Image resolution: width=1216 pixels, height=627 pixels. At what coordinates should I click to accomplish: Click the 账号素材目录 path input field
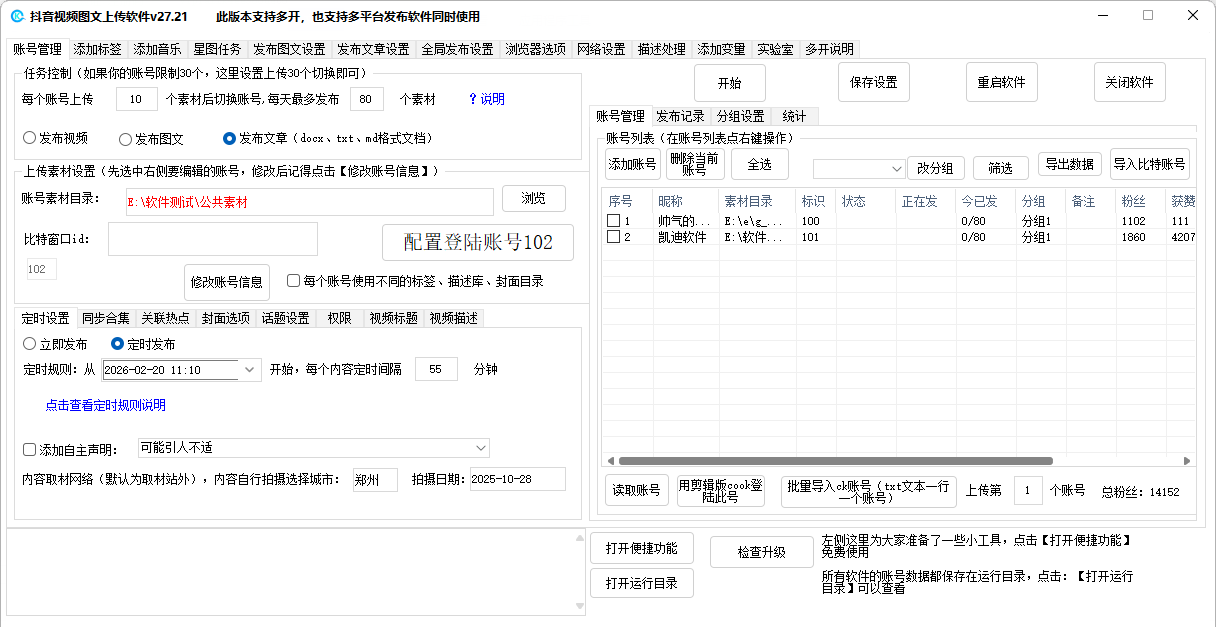click(308, 202)
